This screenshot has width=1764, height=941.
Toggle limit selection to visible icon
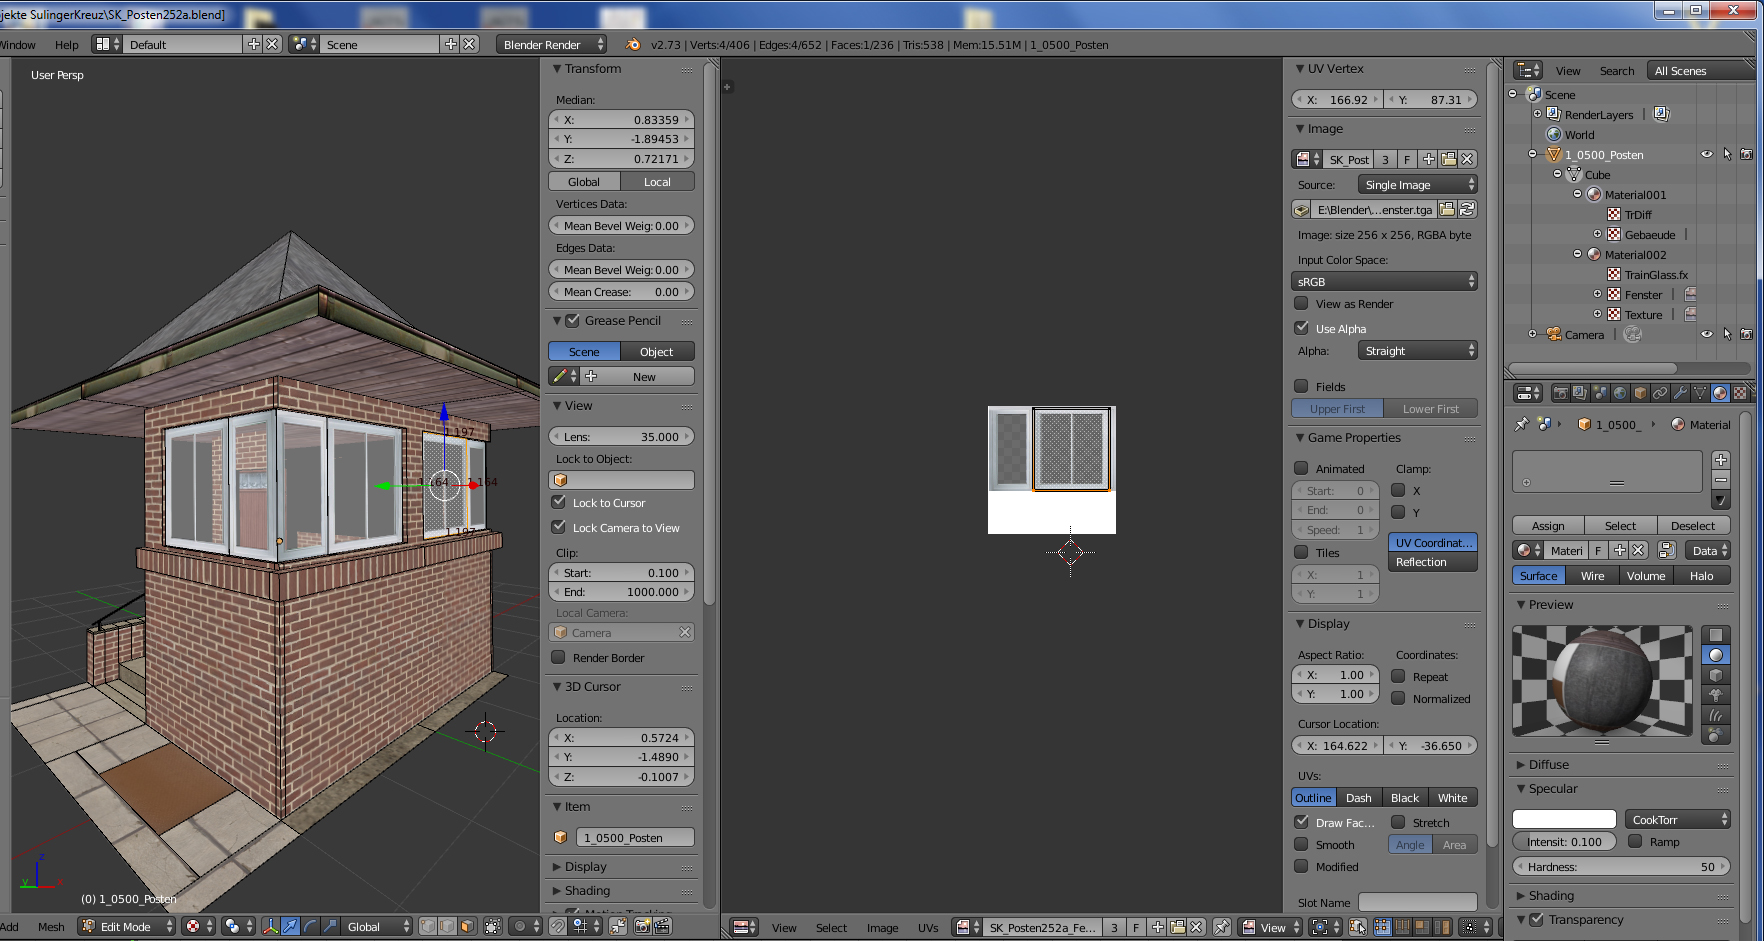tap(493, 927)
